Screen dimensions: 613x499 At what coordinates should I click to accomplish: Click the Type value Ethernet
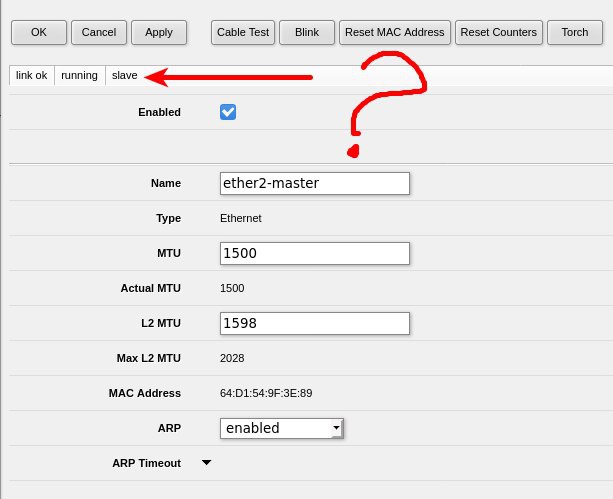tap(241, 218)
